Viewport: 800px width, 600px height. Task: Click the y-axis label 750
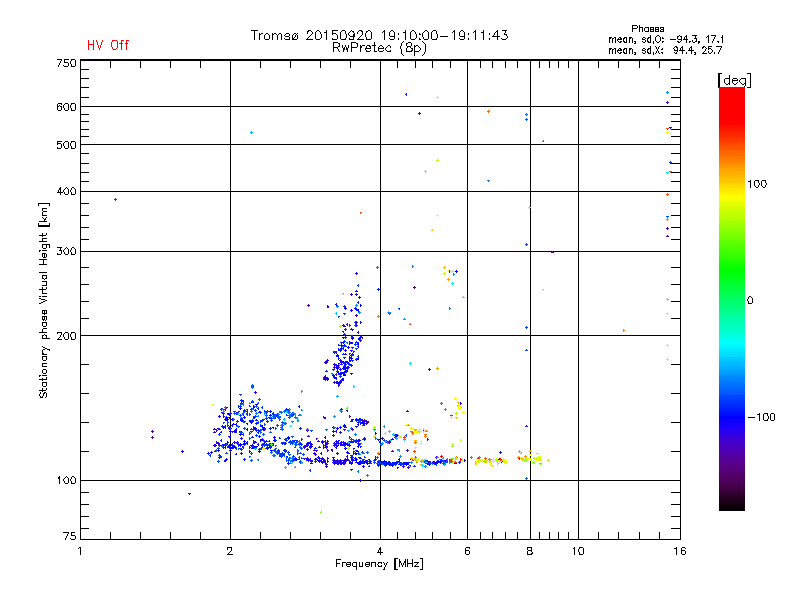pyautogui.click(x=66, y=63)
